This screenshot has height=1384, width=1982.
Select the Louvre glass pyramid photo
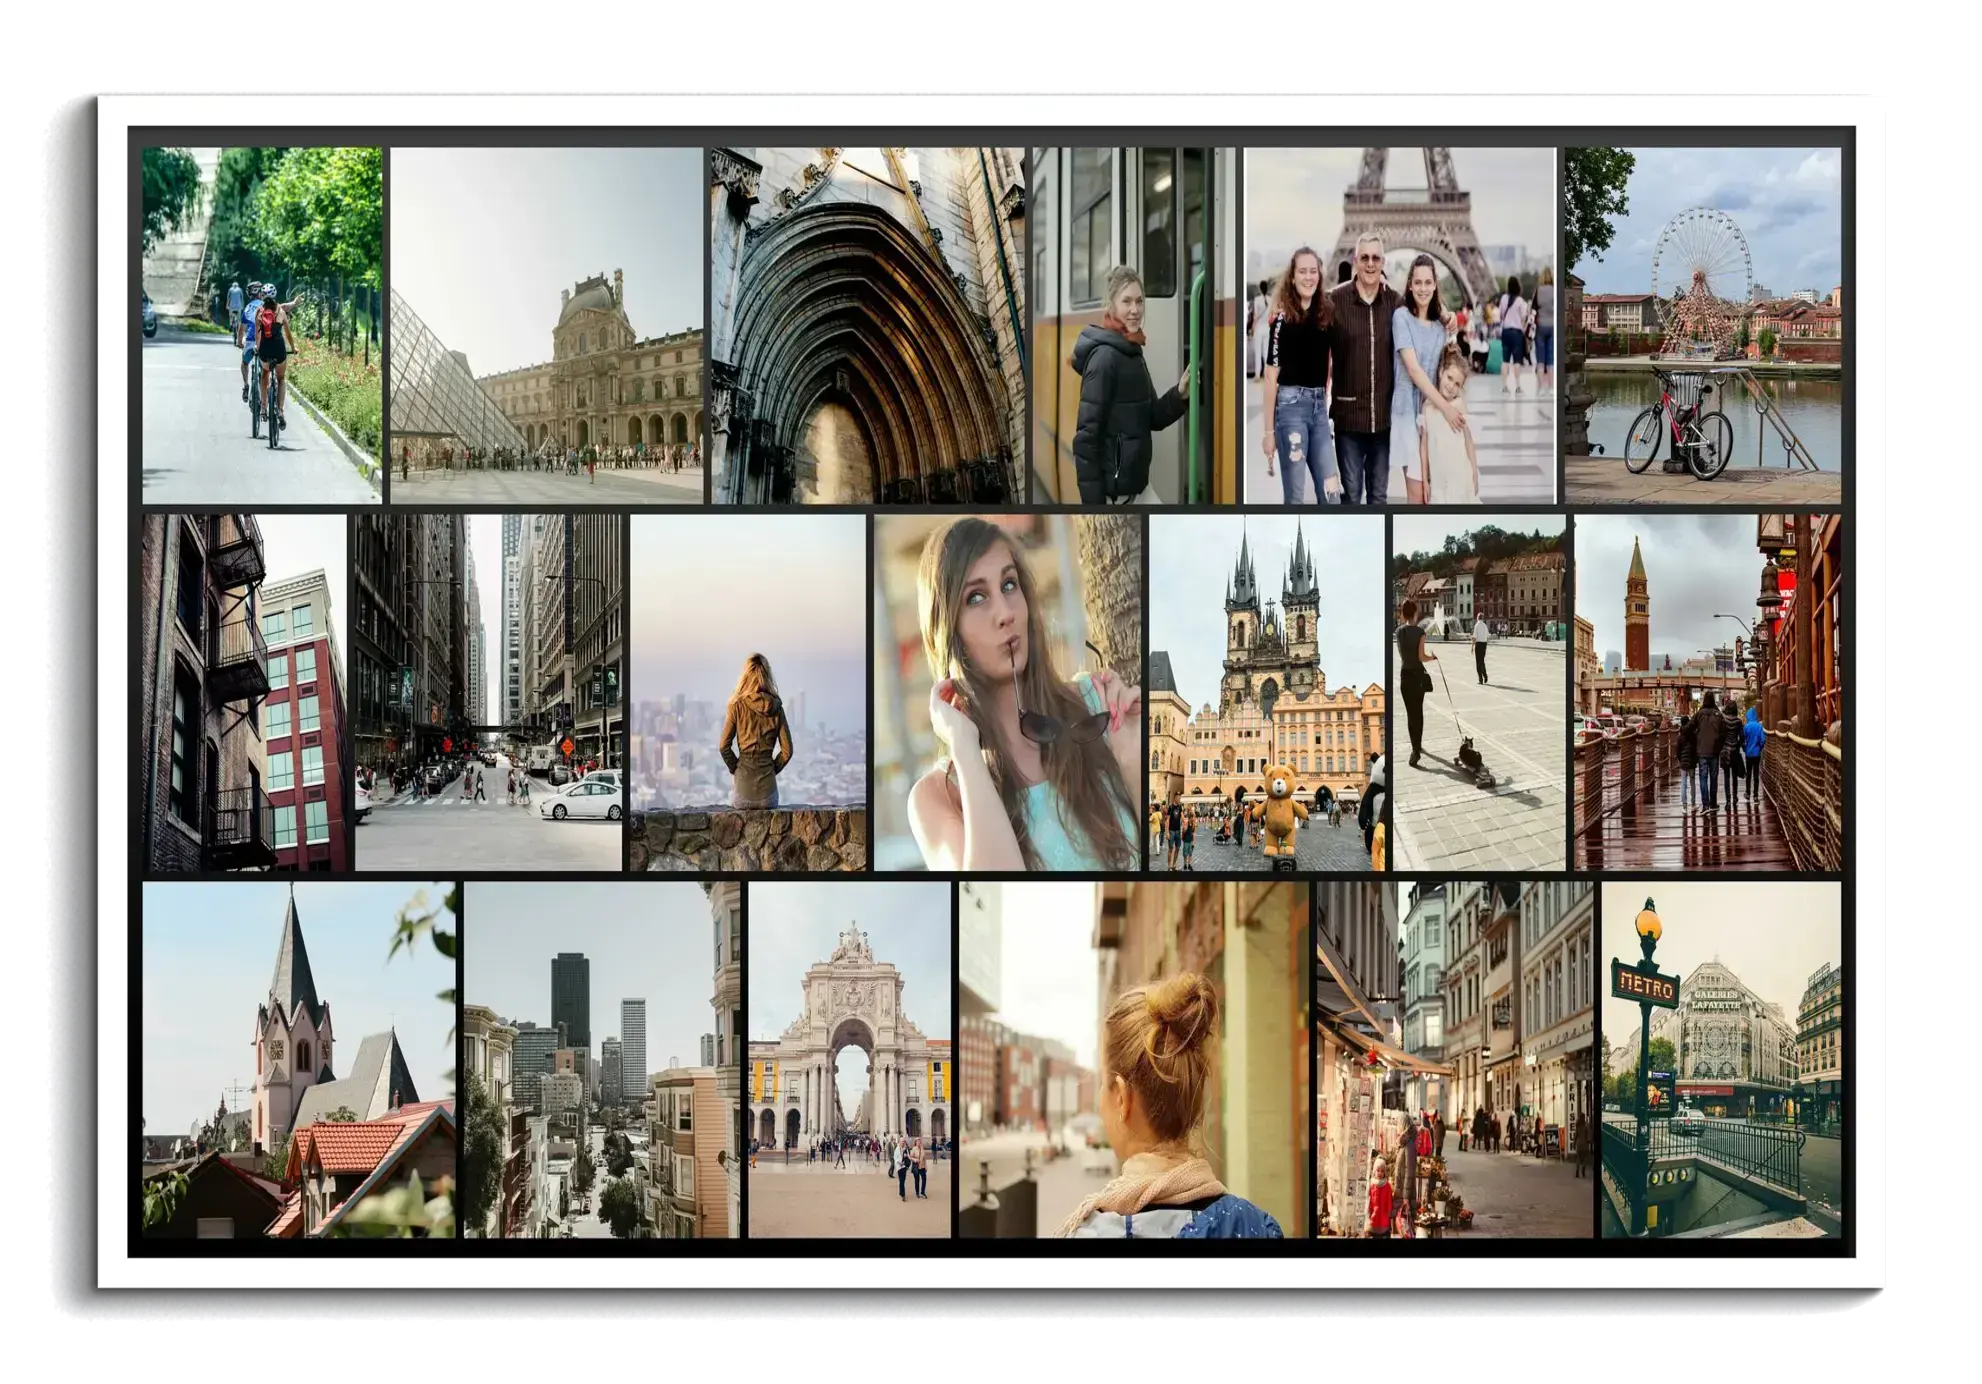coord(546,325)
